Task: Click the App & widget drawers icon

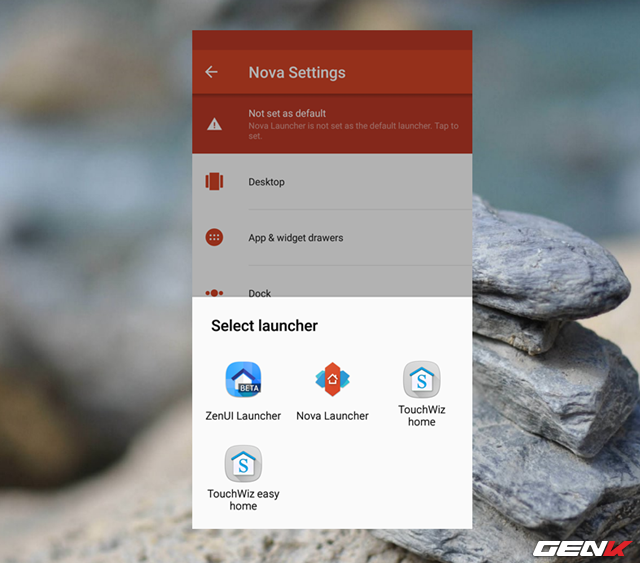Action: pos(214,238)
